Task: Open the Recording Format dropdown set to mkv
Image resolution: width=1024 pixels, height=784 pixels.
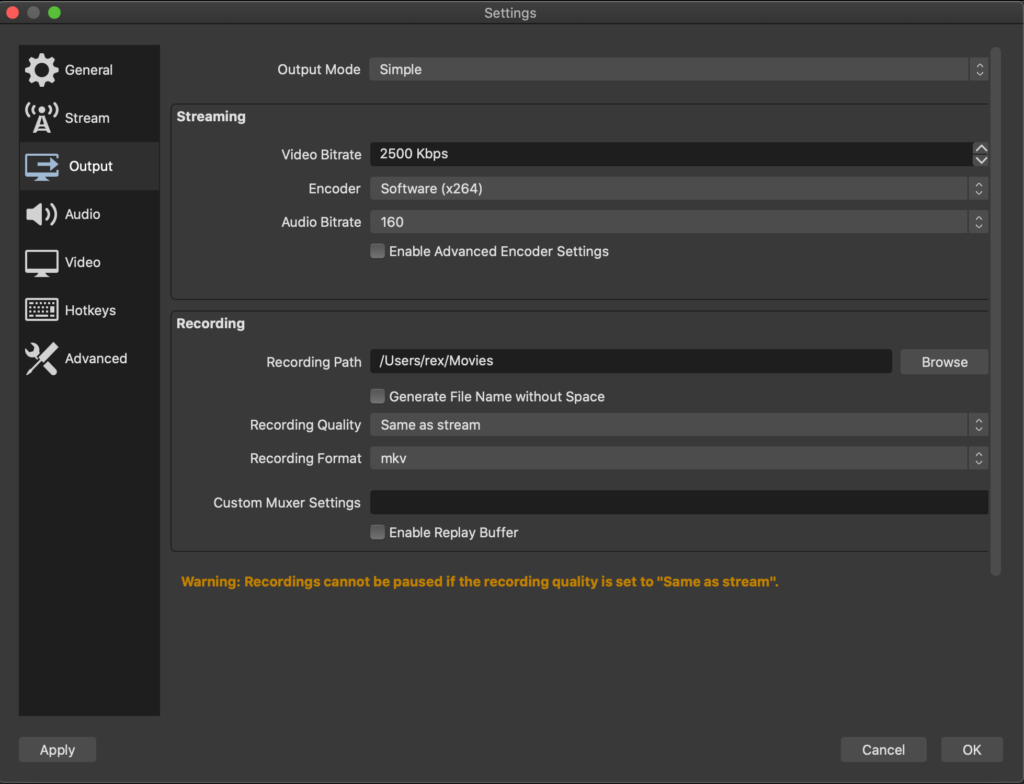Action: [679, 459]
